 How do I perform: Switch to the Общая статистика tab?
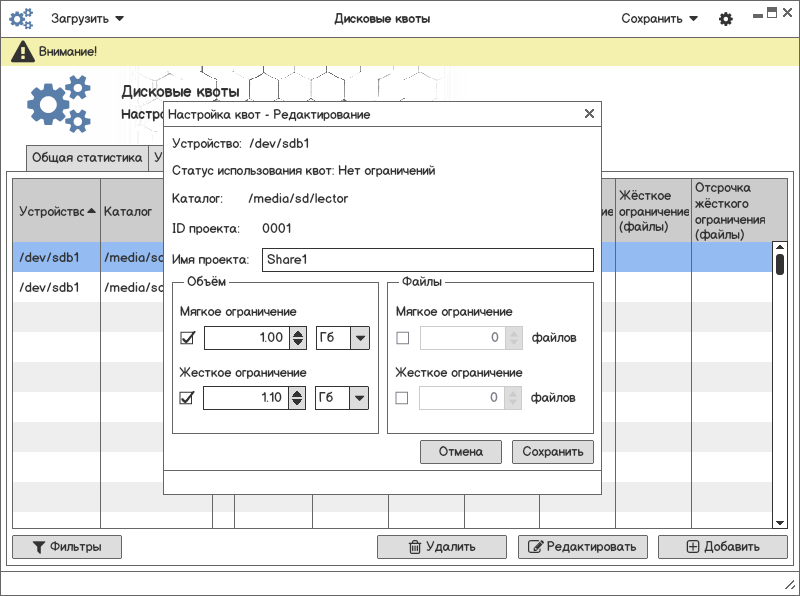point(87,158)
